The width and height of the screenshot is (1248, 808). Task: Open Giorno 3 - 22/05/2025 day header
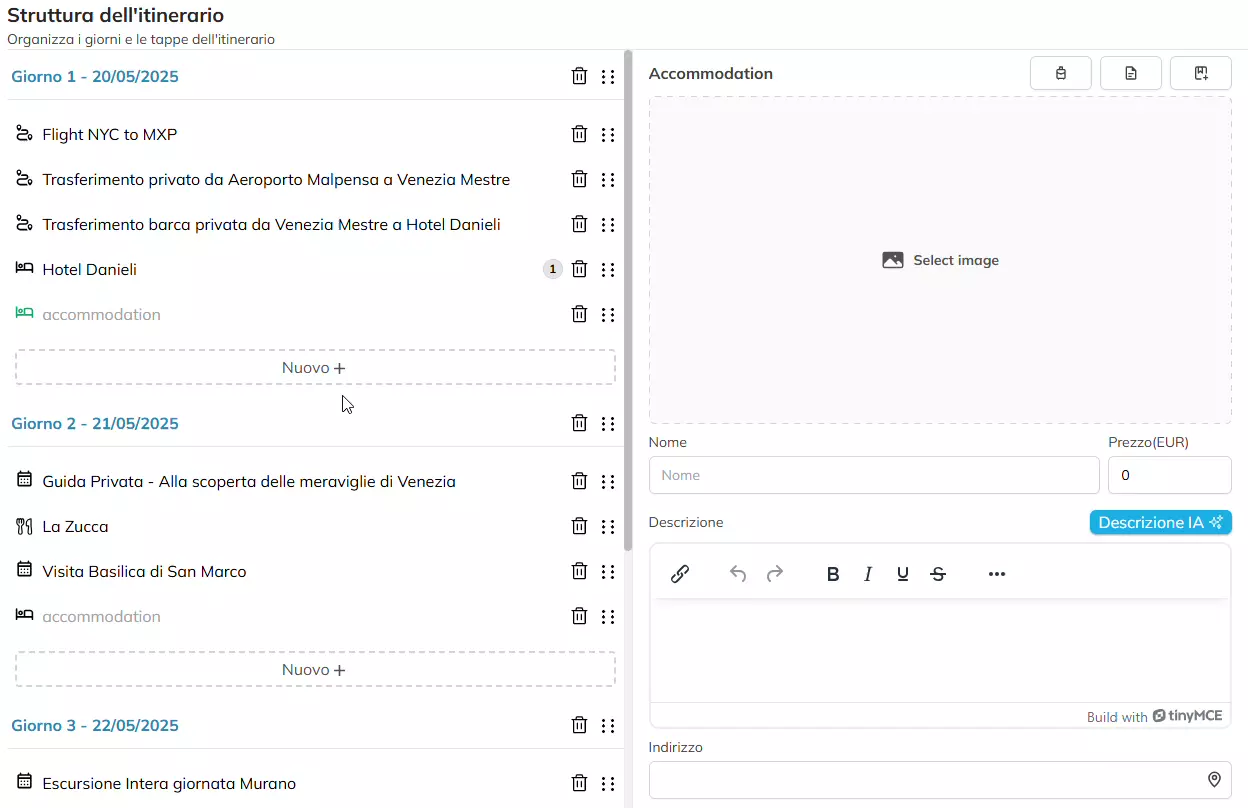(95, 725)
